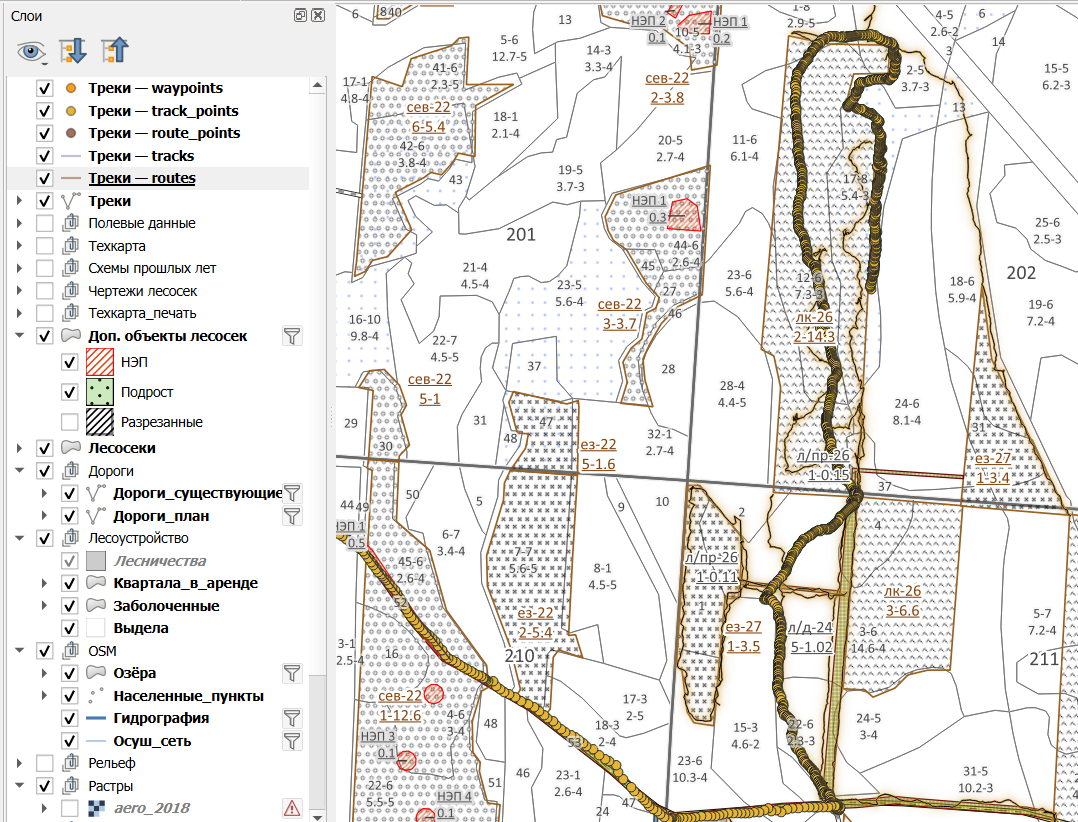Click filter icon on Осуш_сеть layer
This screenshot has height=822, width=1078.
tap(292, 741)
